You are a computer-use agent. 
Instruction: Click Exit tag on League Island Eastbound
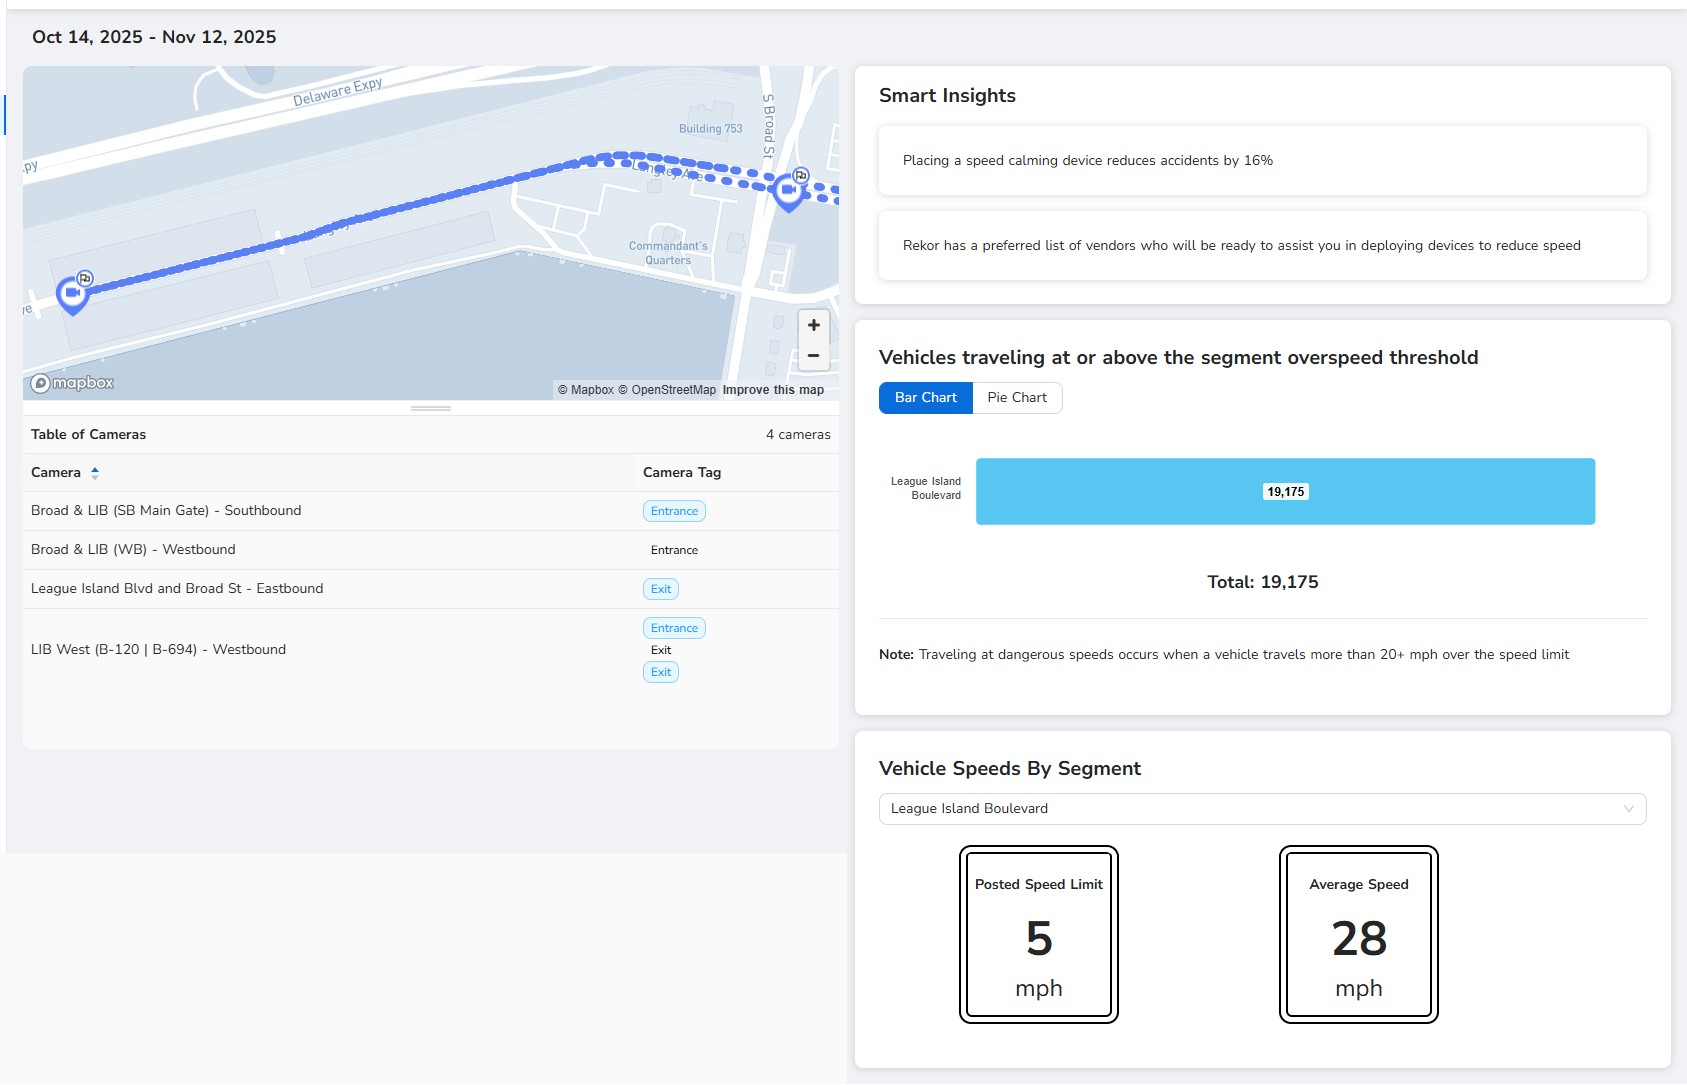(x=660, y=589)
